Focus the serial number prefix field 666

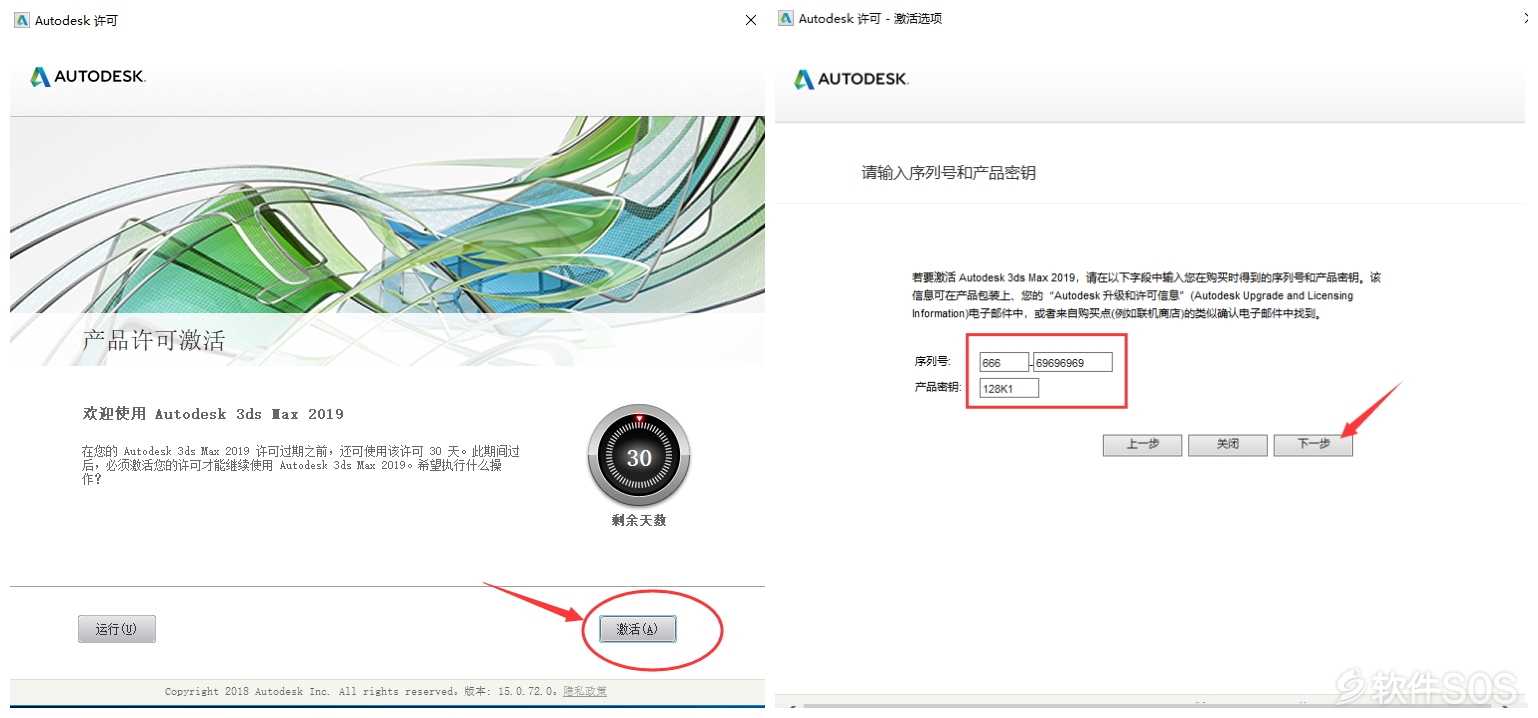[1004, 362]
